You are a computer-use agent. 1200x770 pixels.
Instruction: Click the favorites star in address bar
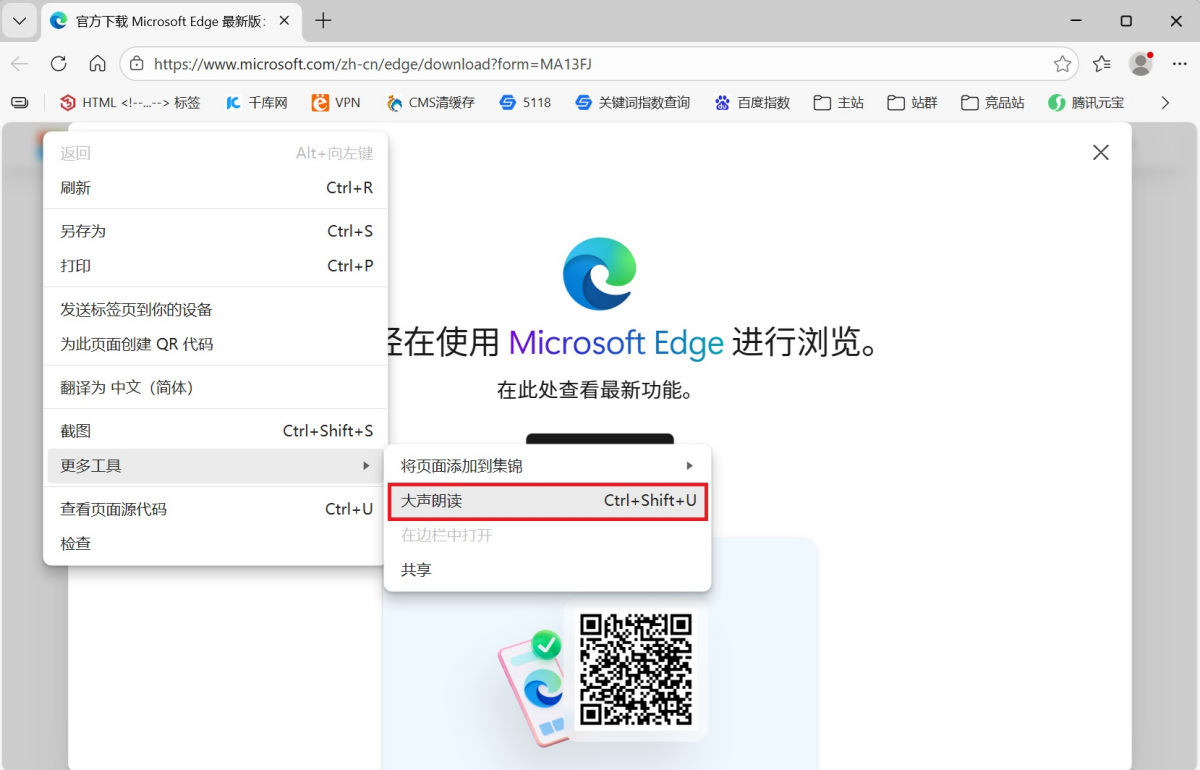pos(1063,63)
